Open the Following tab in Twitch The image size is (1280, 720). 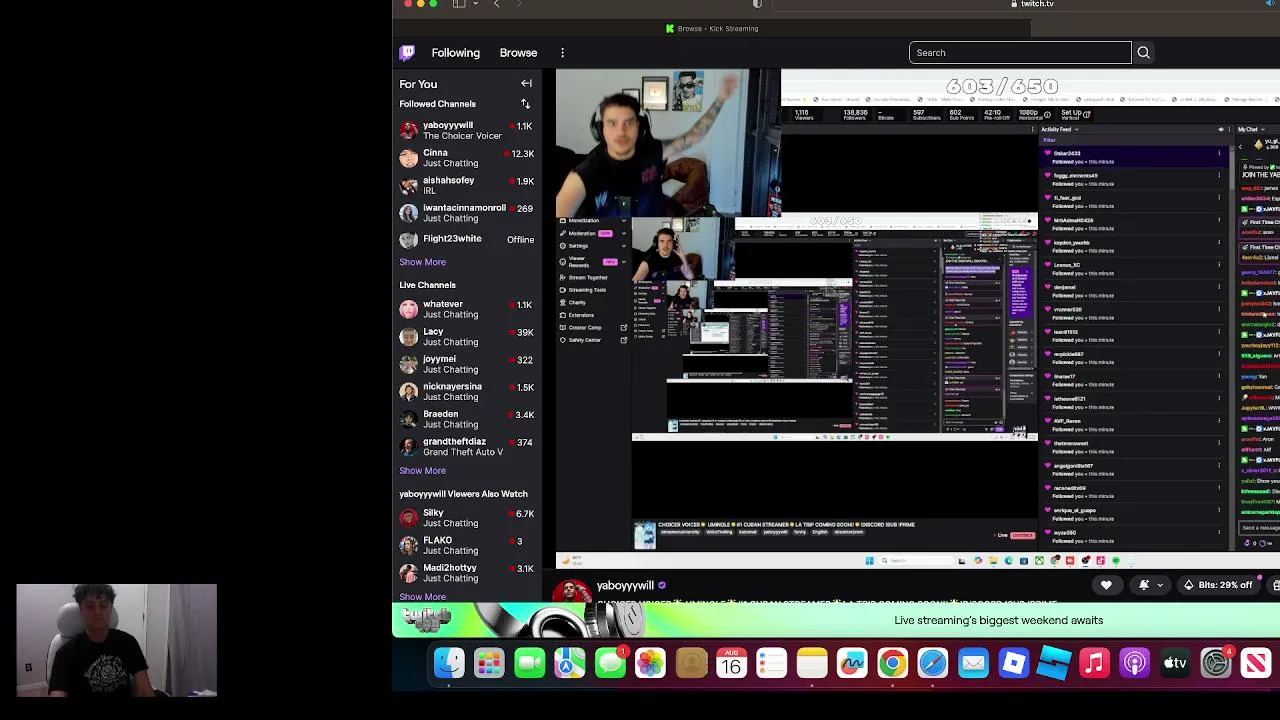point(456,53)
